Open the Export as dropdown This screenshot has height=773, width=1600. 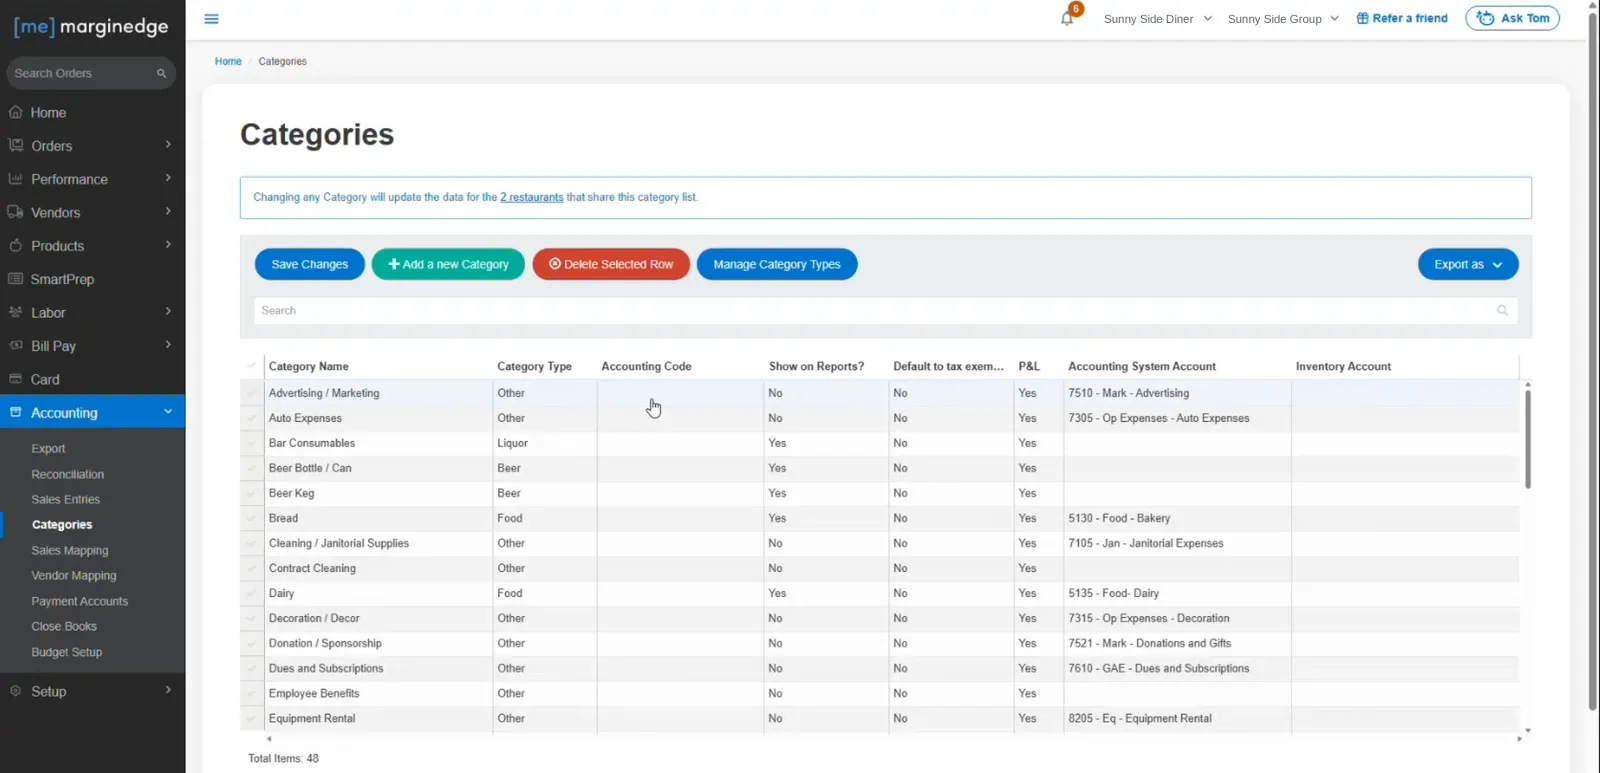(1468, 264)
